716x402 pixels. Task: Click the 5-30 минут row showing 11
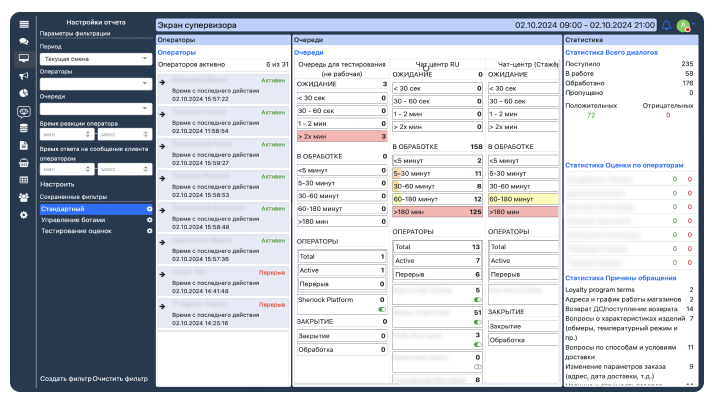437,173
